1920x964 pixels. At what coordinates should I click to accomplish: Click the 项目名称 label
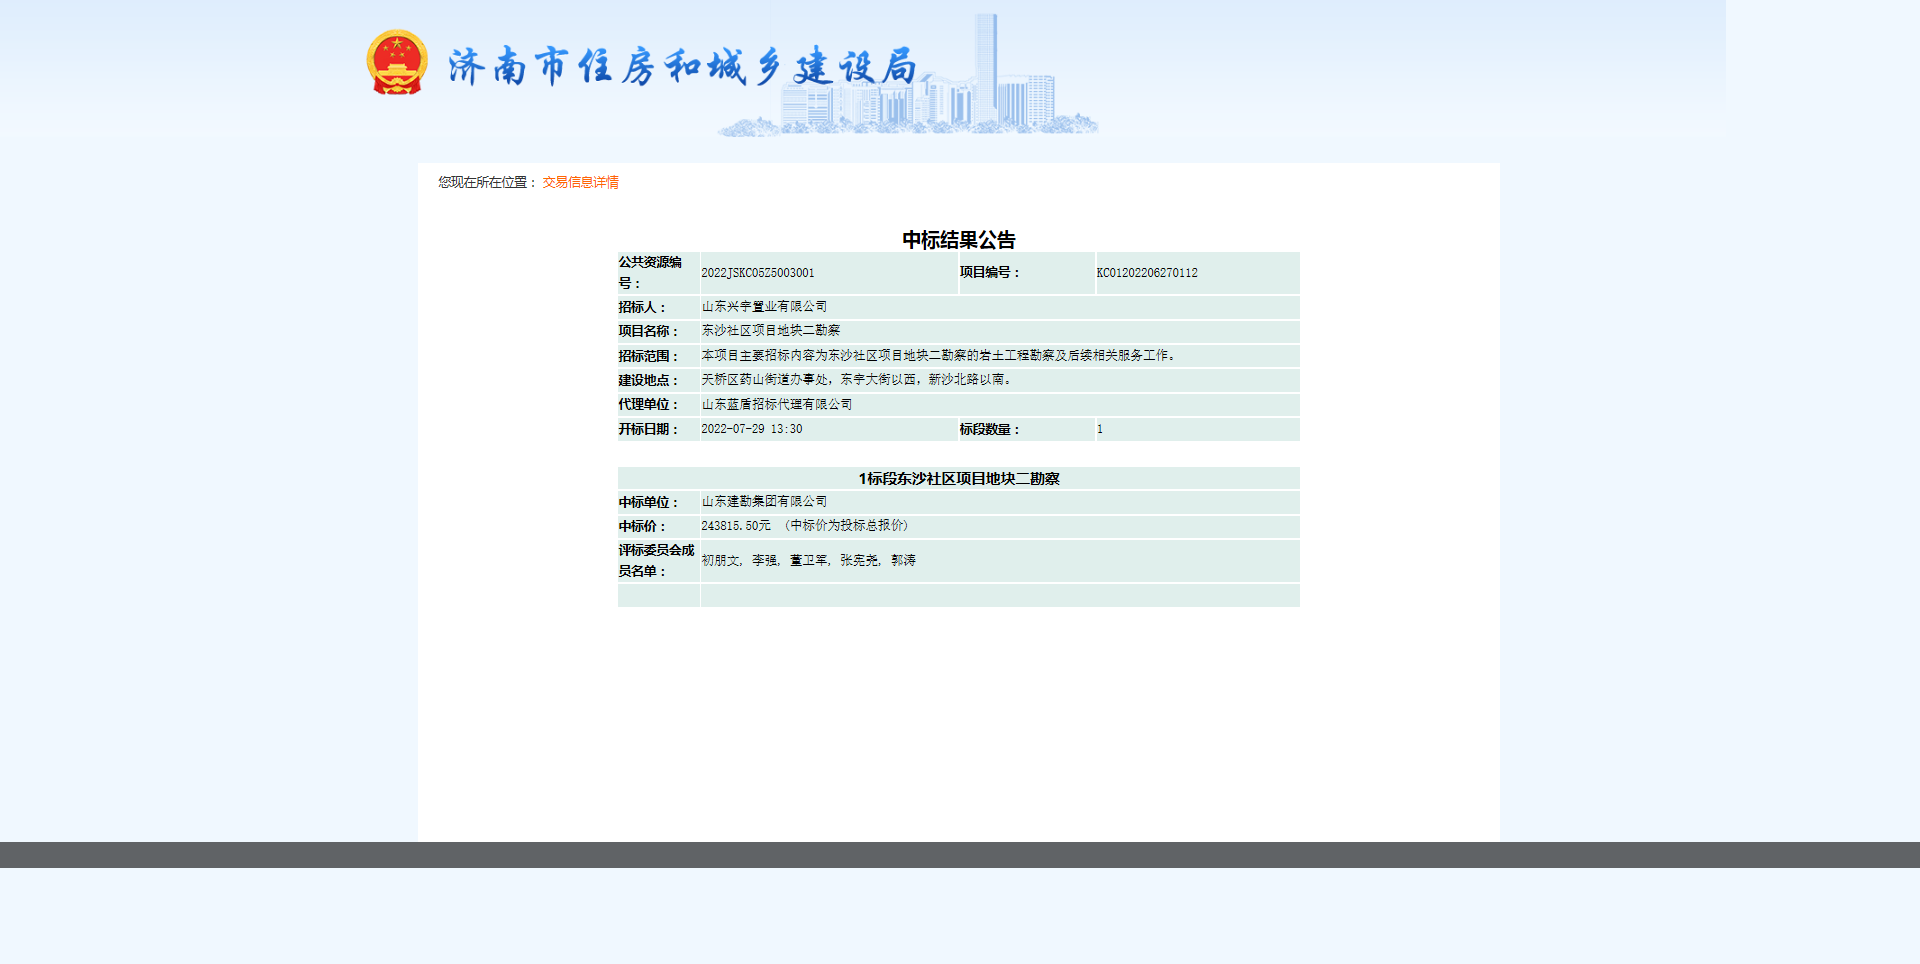(648, 331)
